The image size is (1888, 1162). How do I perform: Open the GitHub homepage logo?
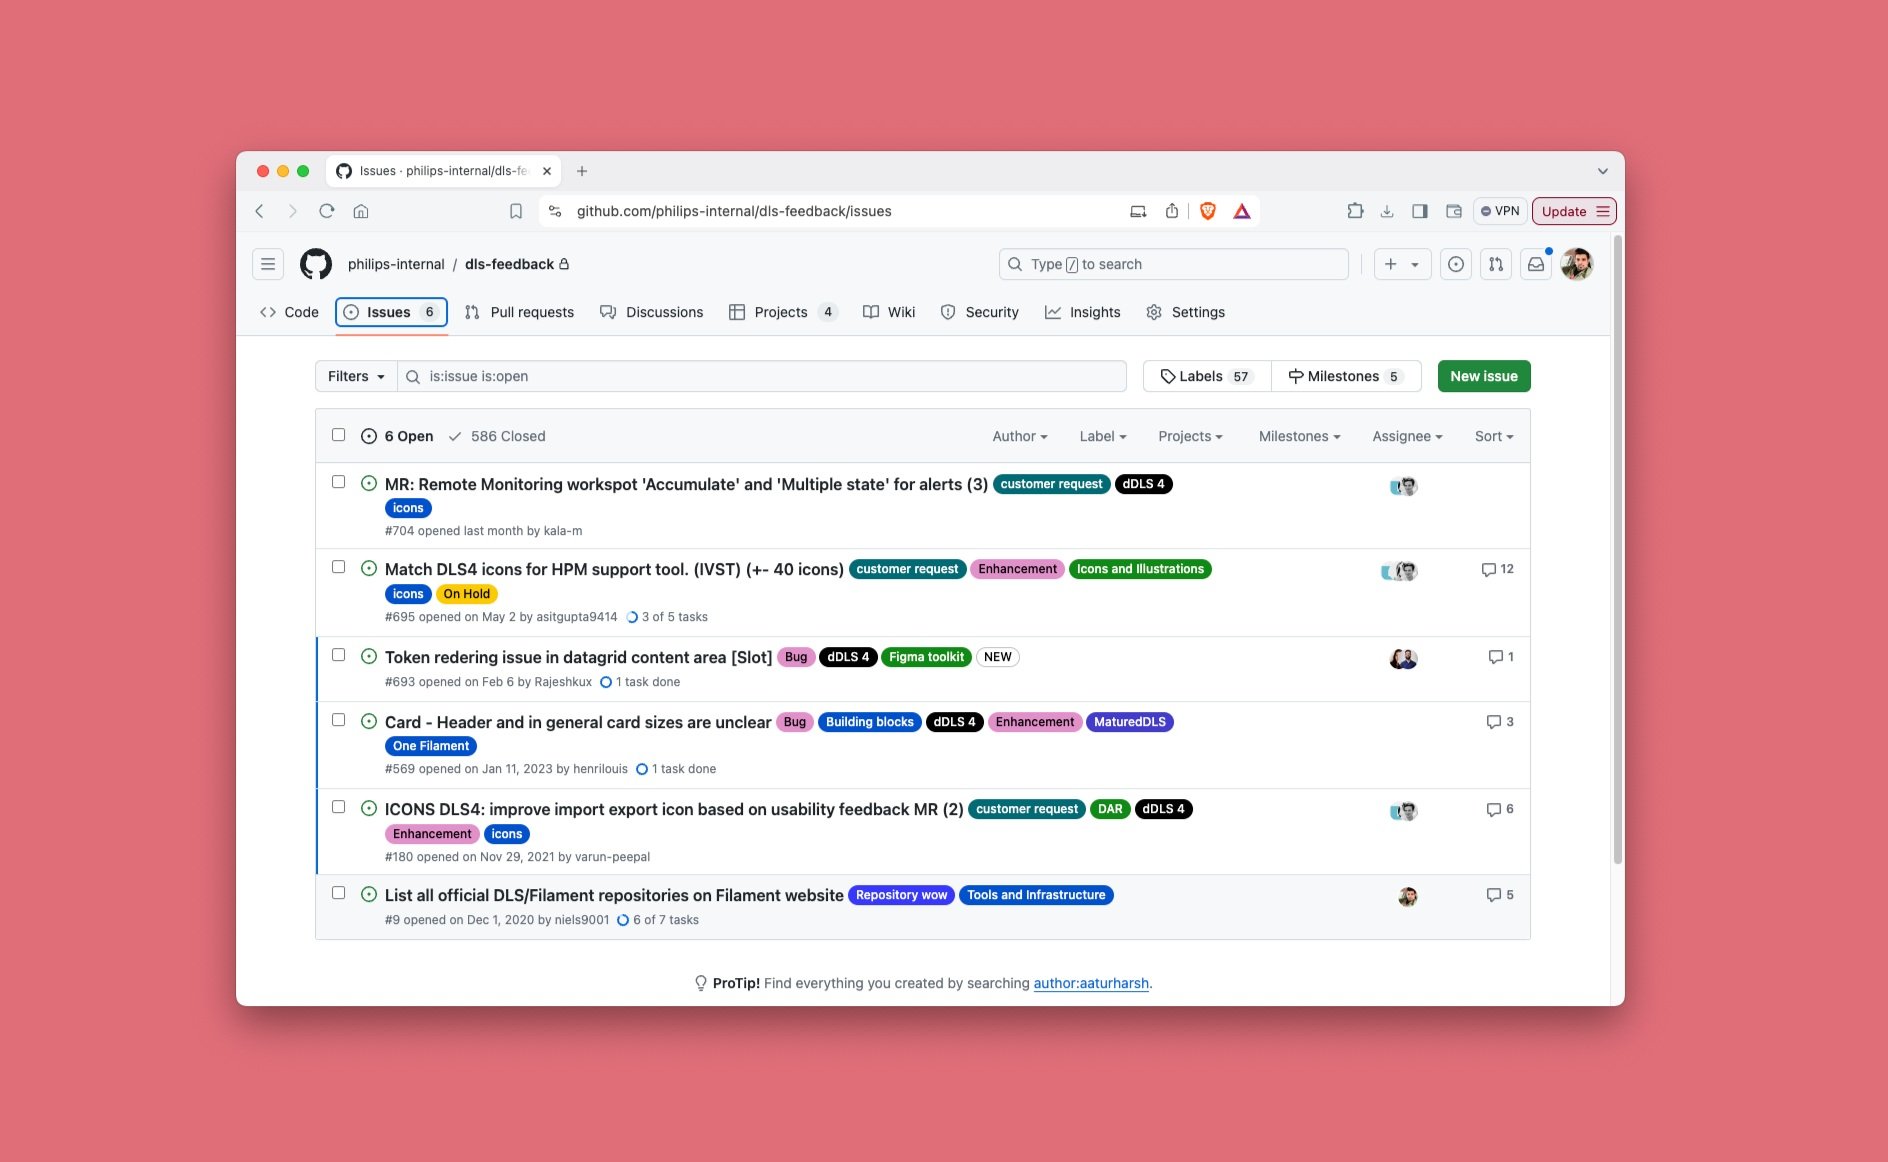[x=316, y=264]
